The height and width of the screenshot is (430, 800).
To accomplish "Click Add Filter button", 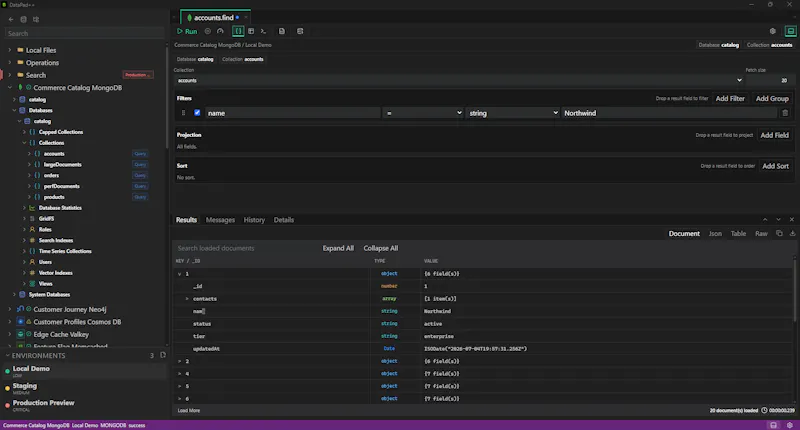I will (x=730, y=98).
